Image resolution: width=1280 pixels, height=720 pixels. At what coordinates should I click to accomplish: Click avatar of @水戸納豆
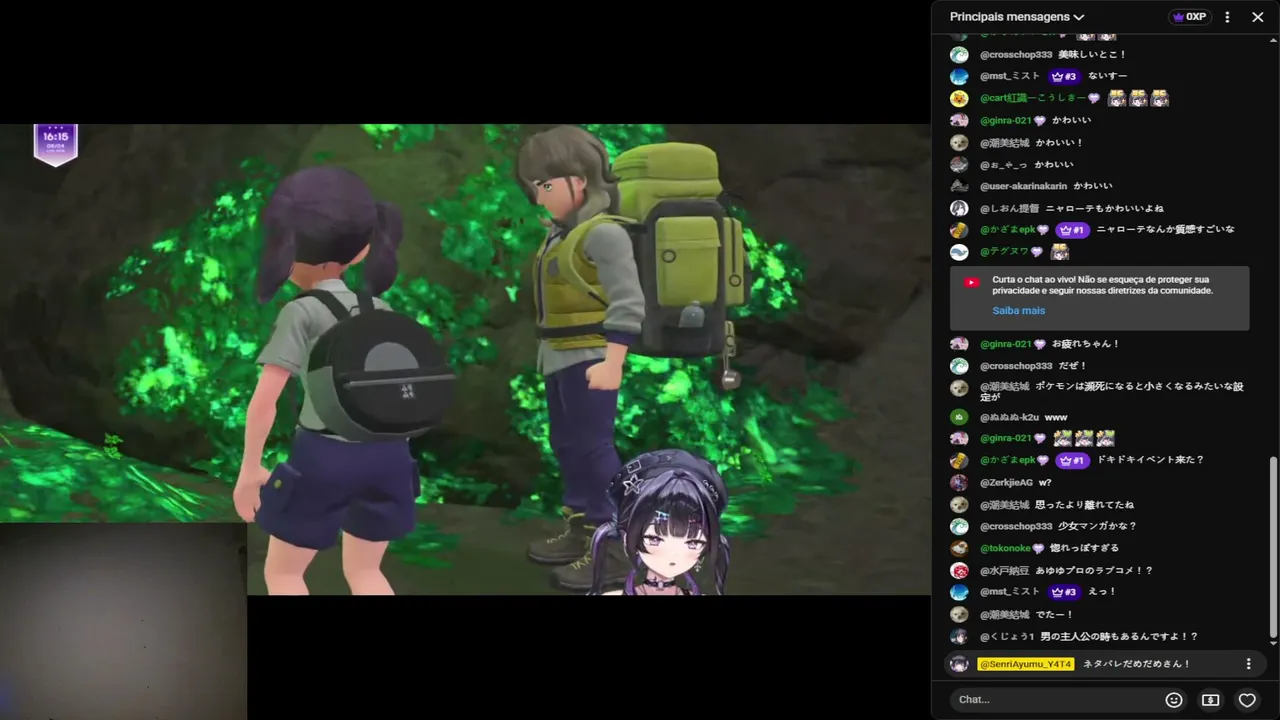click(x=959, y=571)
